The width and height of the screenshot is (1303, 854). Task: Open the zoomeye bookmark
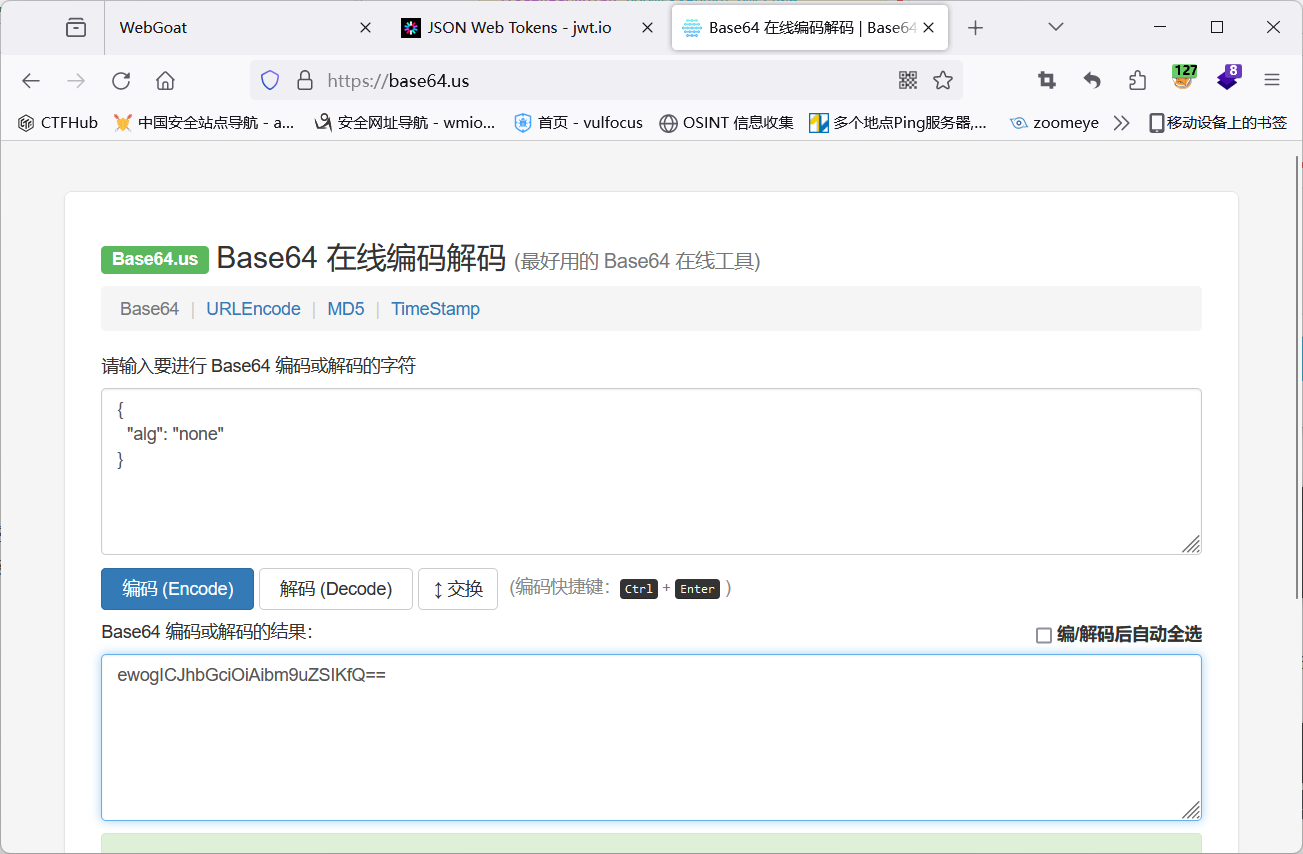pyautogui.click(x=1054, y=123)
